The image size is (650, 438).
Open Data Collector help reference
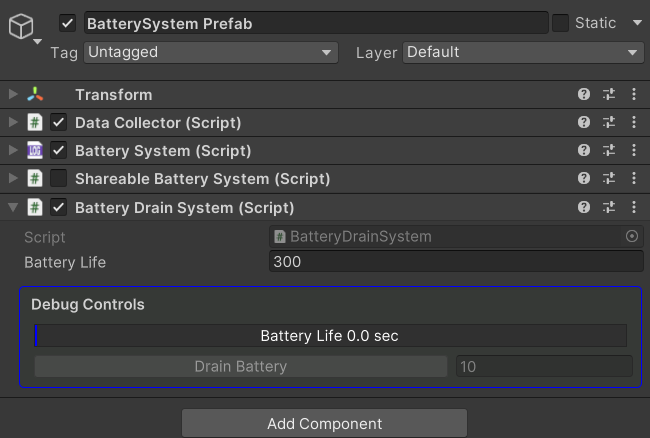[x=584, y=122]
